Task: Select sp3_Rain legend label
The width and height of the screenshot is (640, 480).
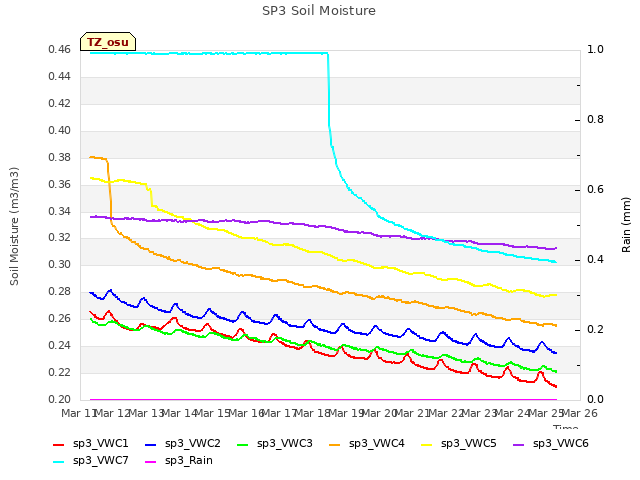Action: click(189, 461)
